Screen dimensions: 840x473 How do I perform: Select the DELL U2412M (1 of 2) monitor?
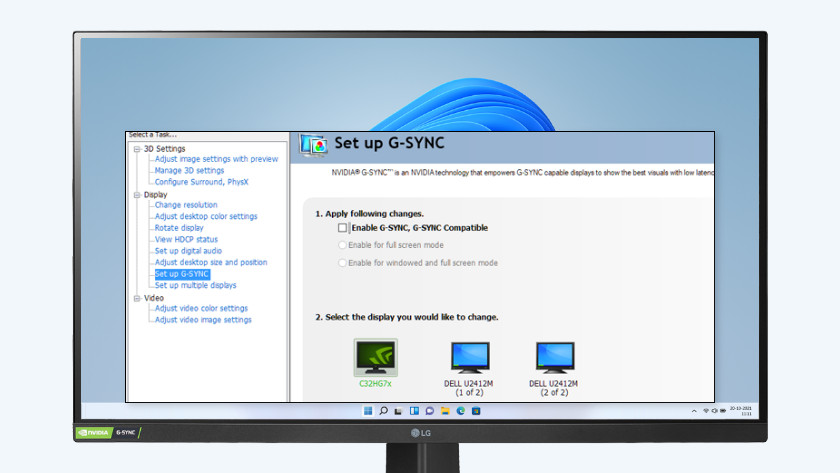470,358
